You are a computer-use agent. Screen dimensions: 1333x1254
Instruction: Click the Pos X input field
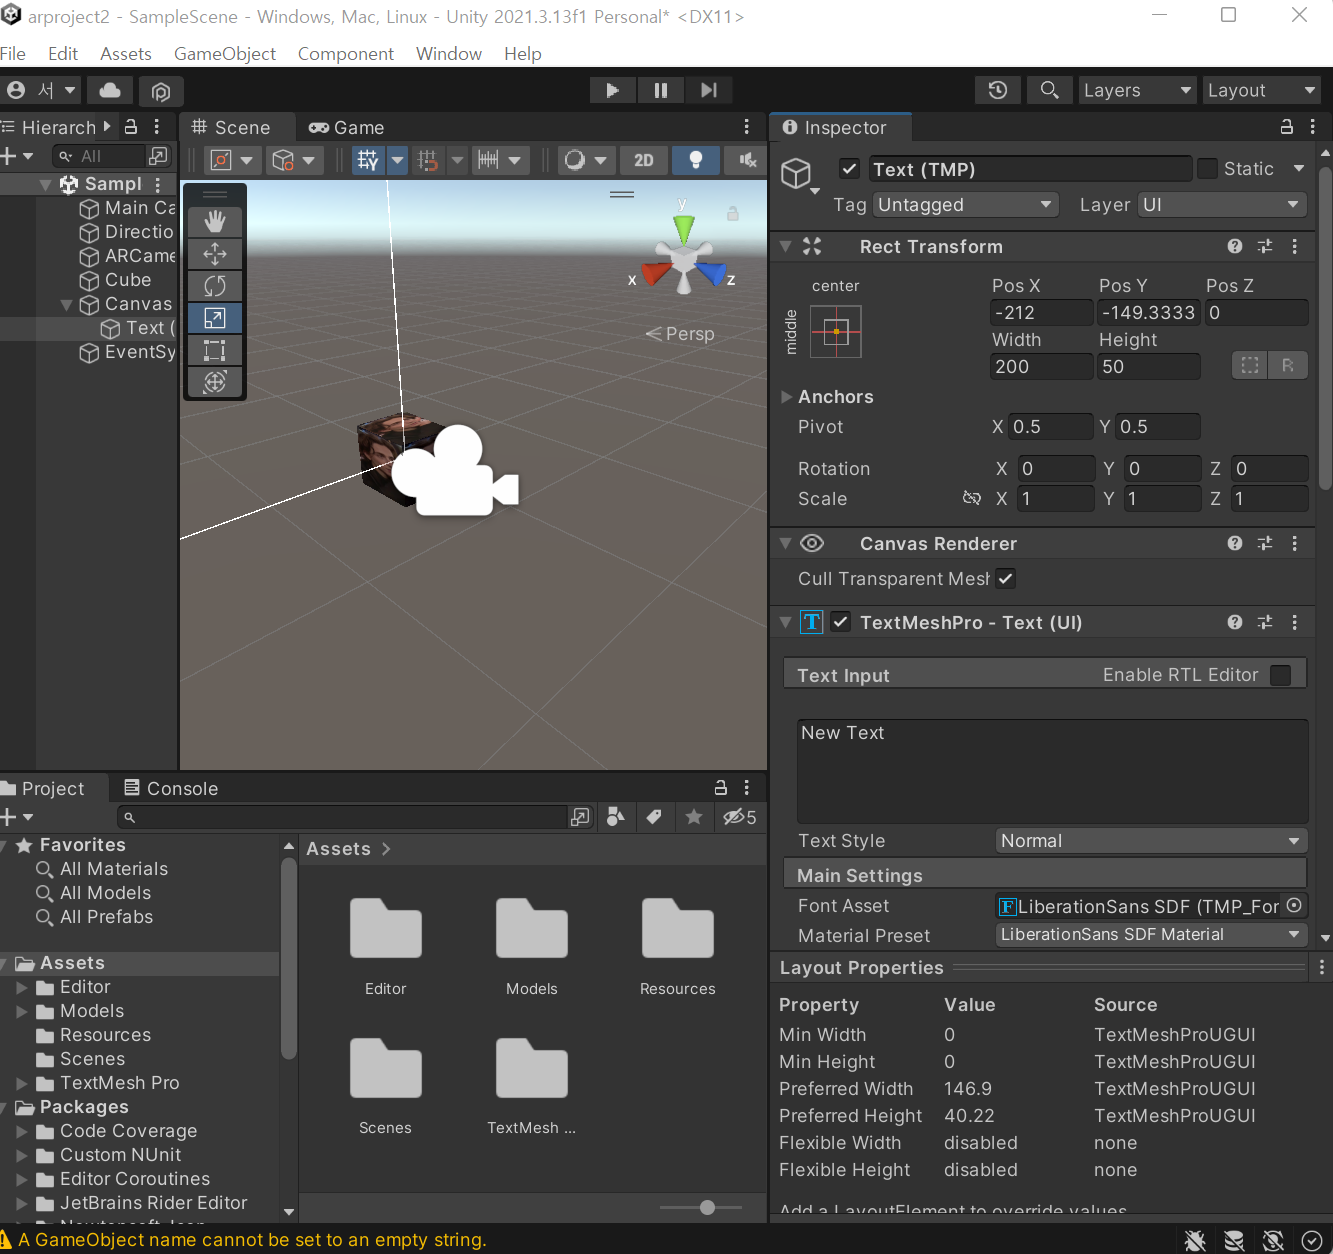tap(1040, 313)
